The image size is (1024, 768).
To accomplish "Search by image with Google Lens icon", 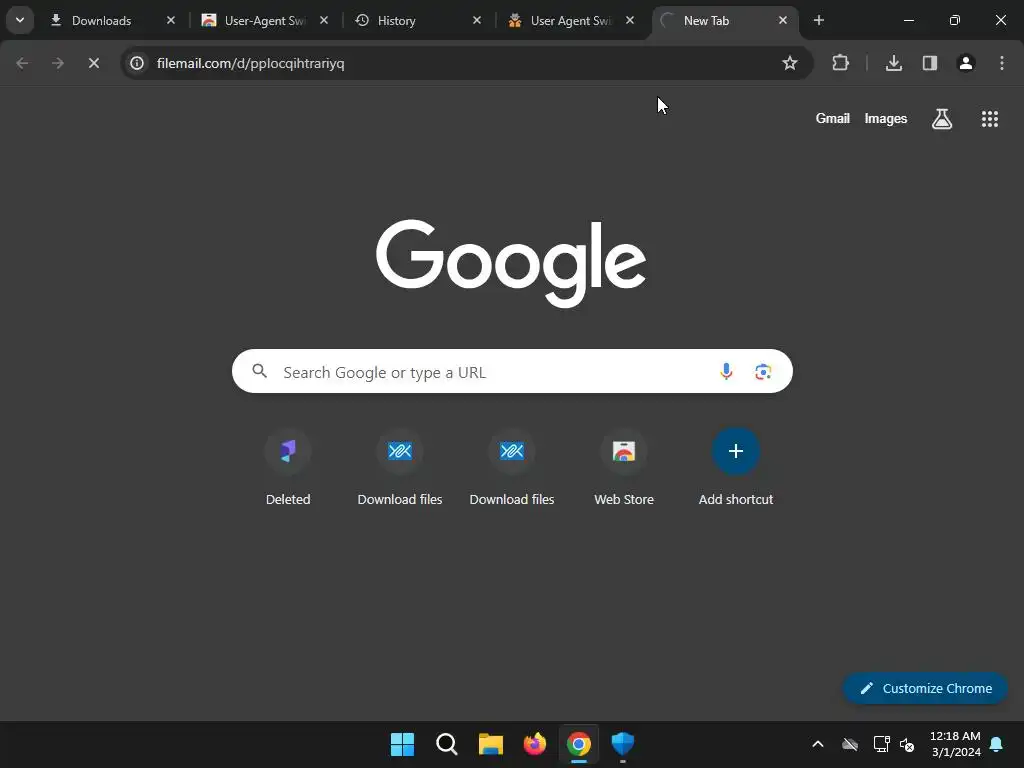I will pos(763,372).
